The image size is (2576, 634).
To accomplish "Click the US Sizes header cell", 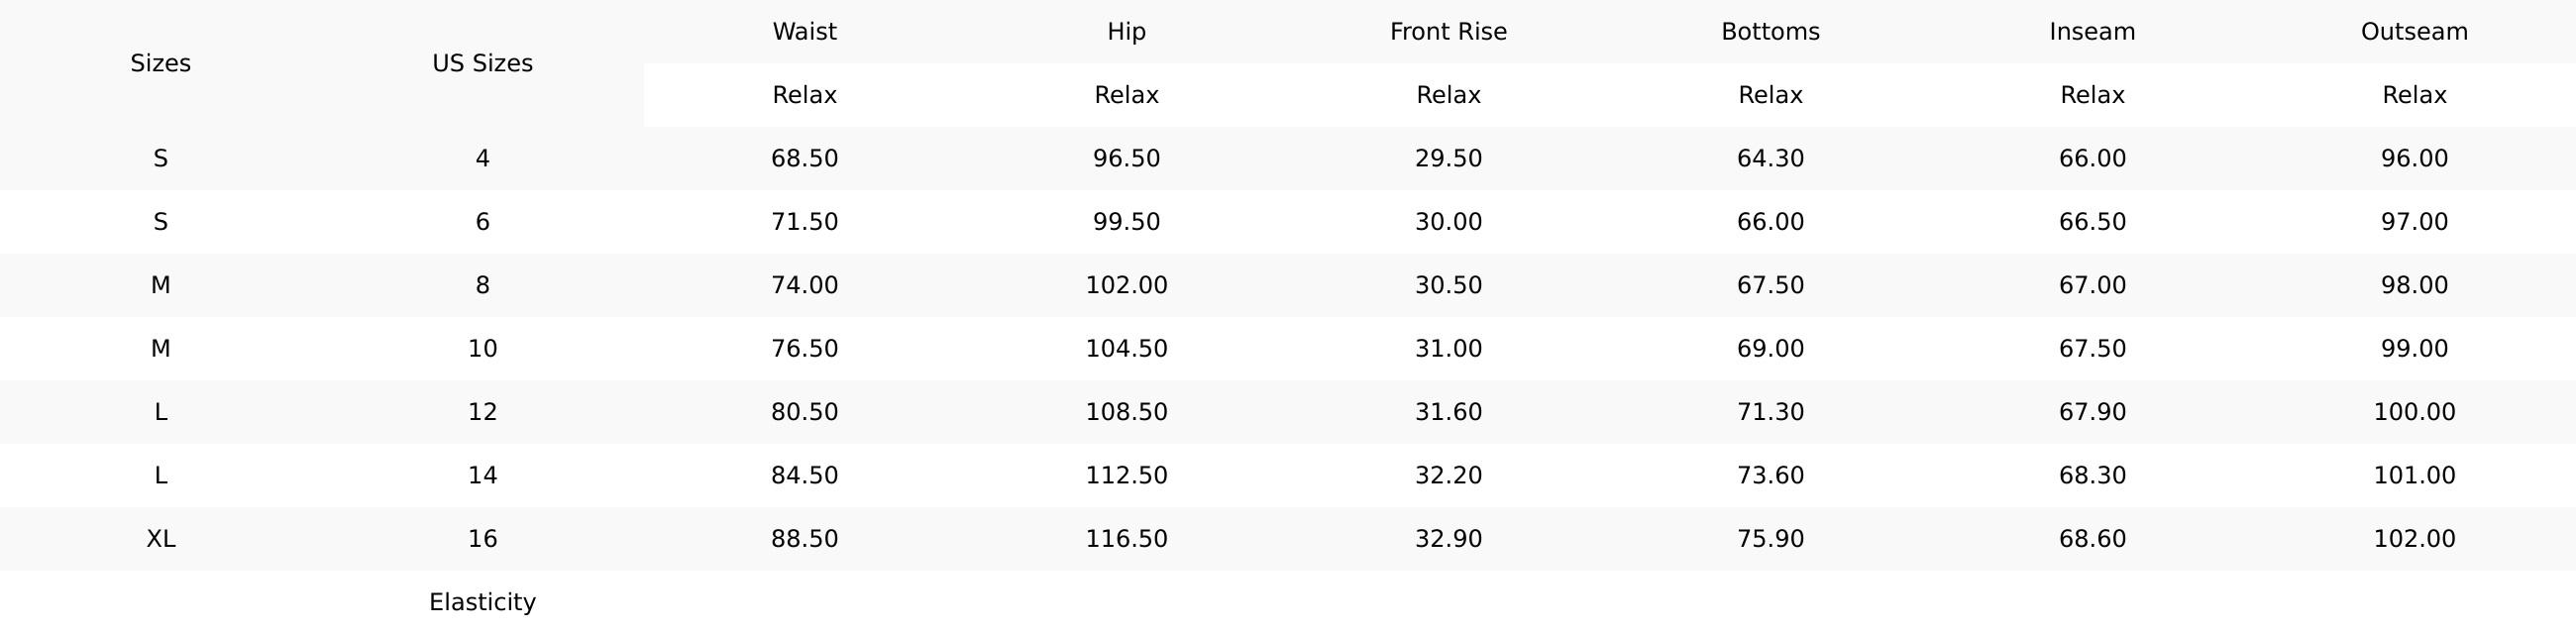I will point(482,63).
